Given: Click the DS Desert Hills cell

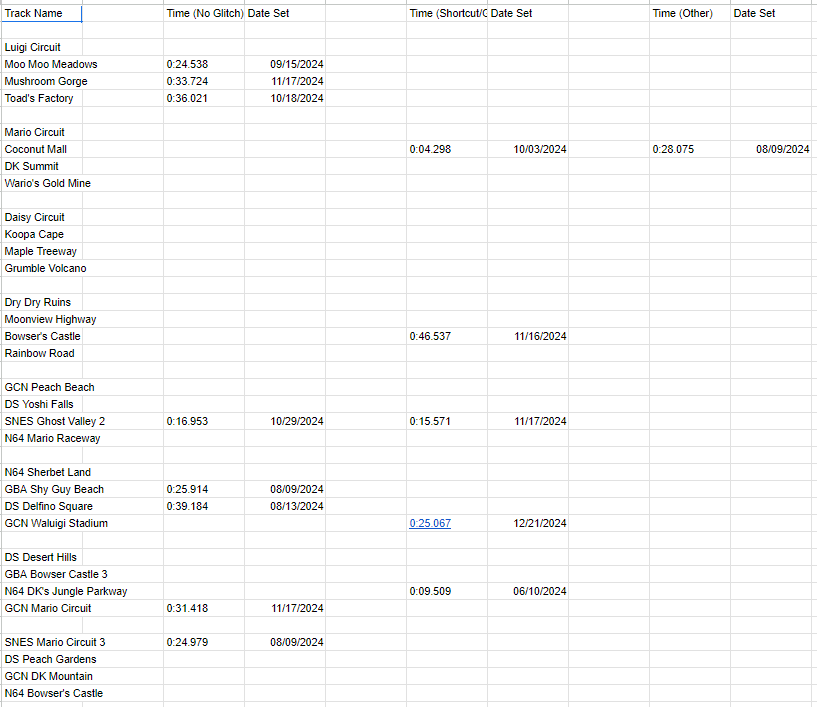Looking at the screenshot, I should (x=42, y=557).
